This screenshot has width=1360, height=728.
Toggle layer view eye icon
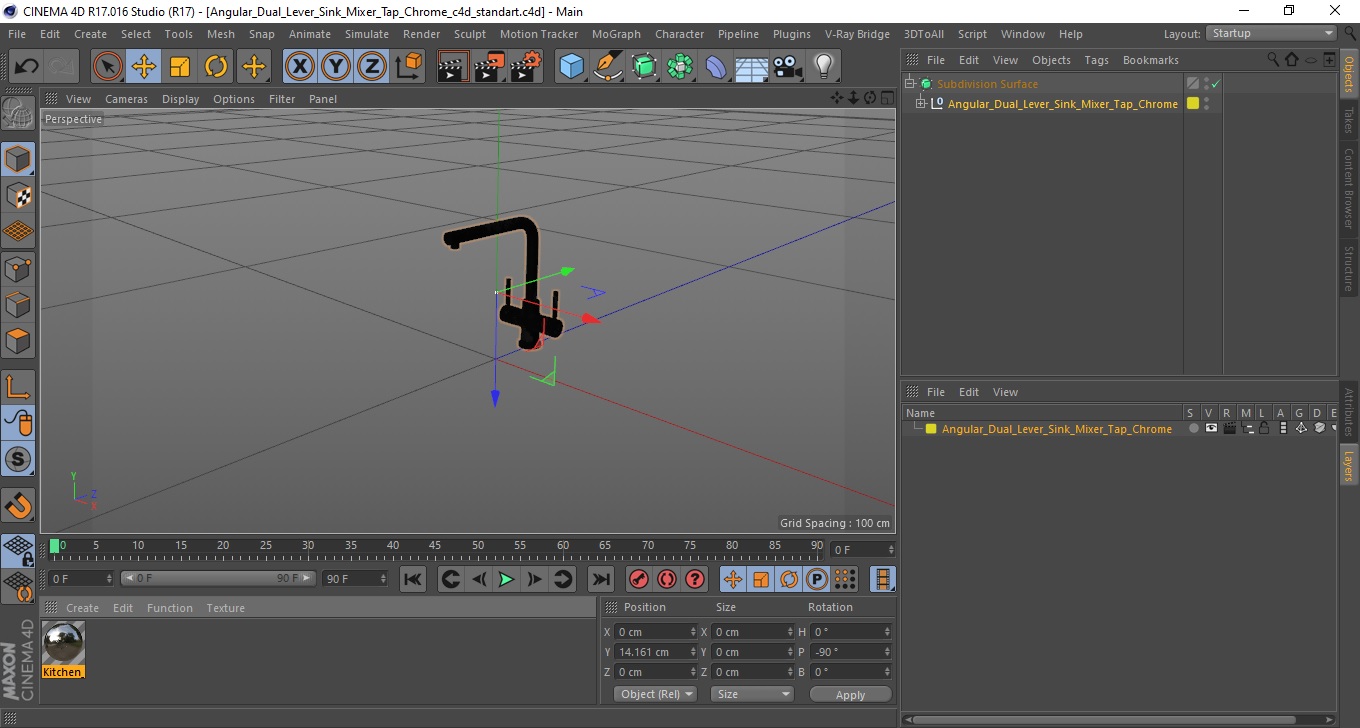click(1211, 428)
